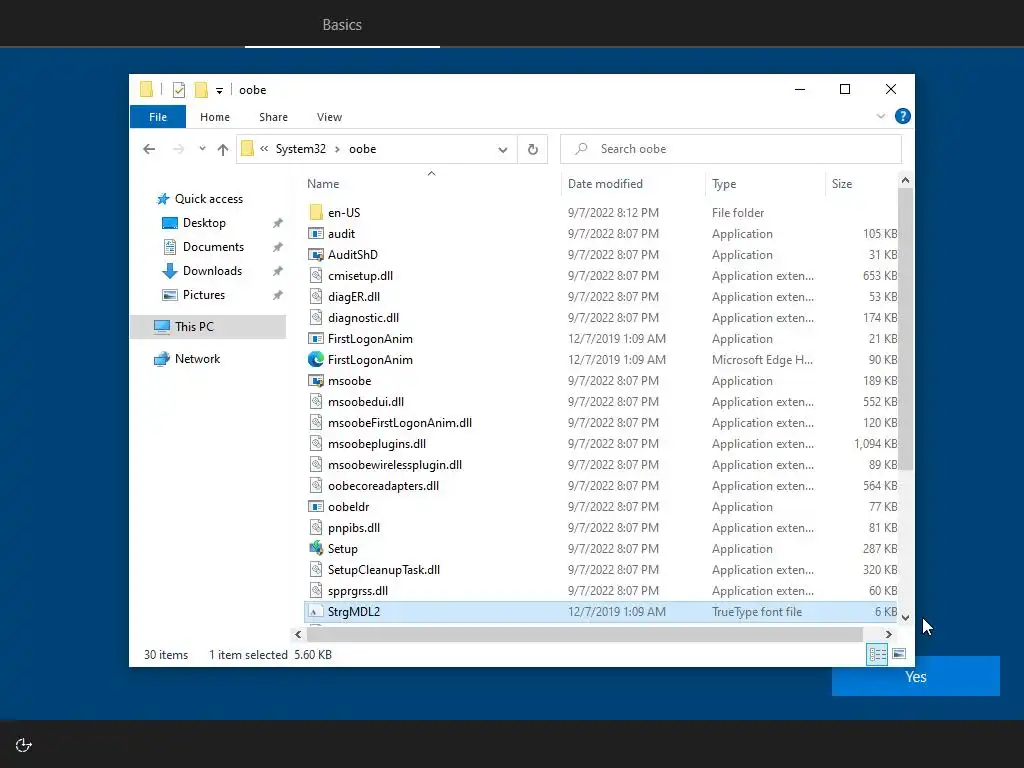Viewport: 1024px width, 768px height.
Task: Click the breadcrumb chevron after System32
Action: pyautogui.click(x=337, y=150)
